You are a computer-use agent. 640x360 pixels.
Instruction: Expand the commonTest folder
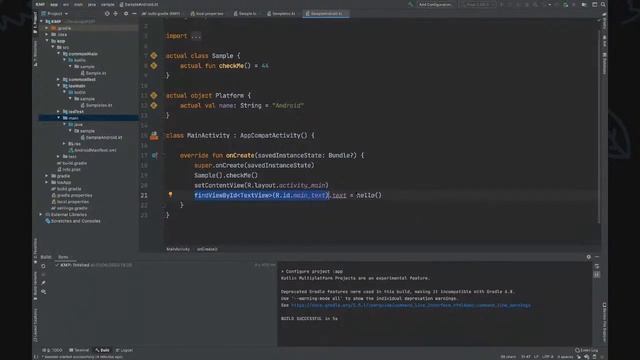(59, 79)
